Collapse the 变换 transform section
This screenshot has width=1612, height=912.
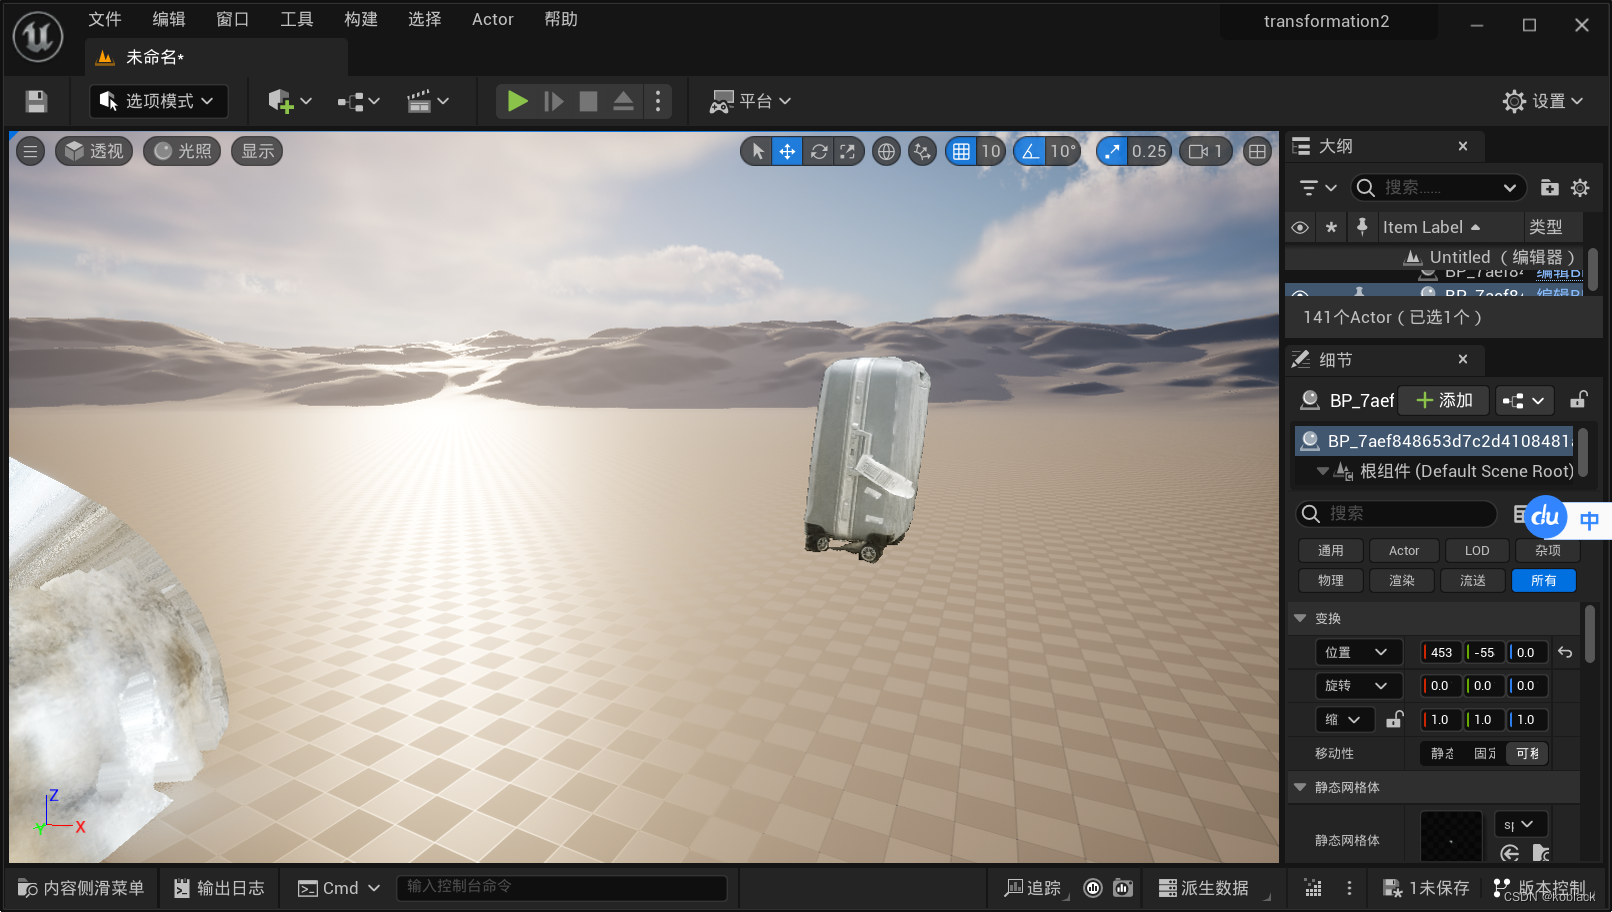[x=1300, y=618]
